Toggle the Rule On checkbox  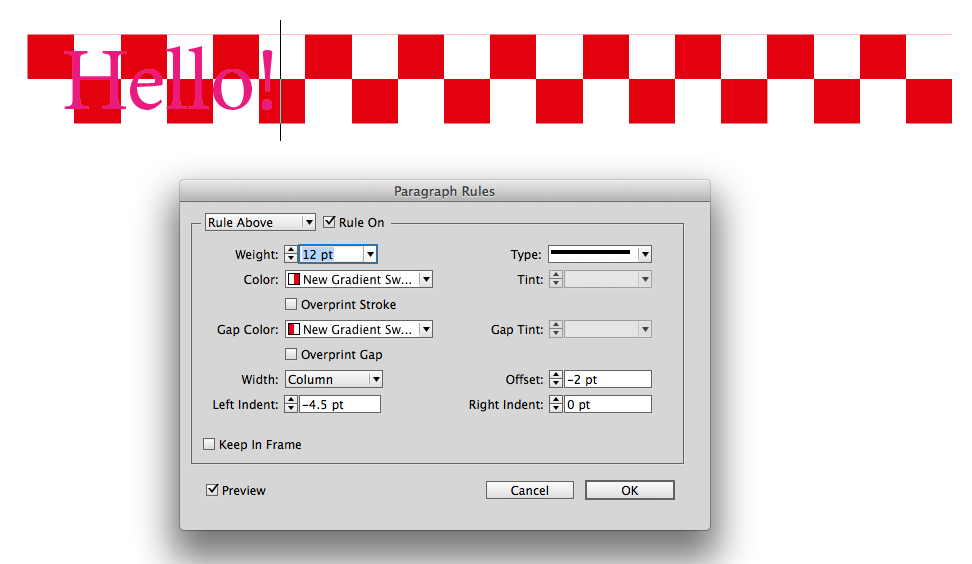click(x=330, y=222)
